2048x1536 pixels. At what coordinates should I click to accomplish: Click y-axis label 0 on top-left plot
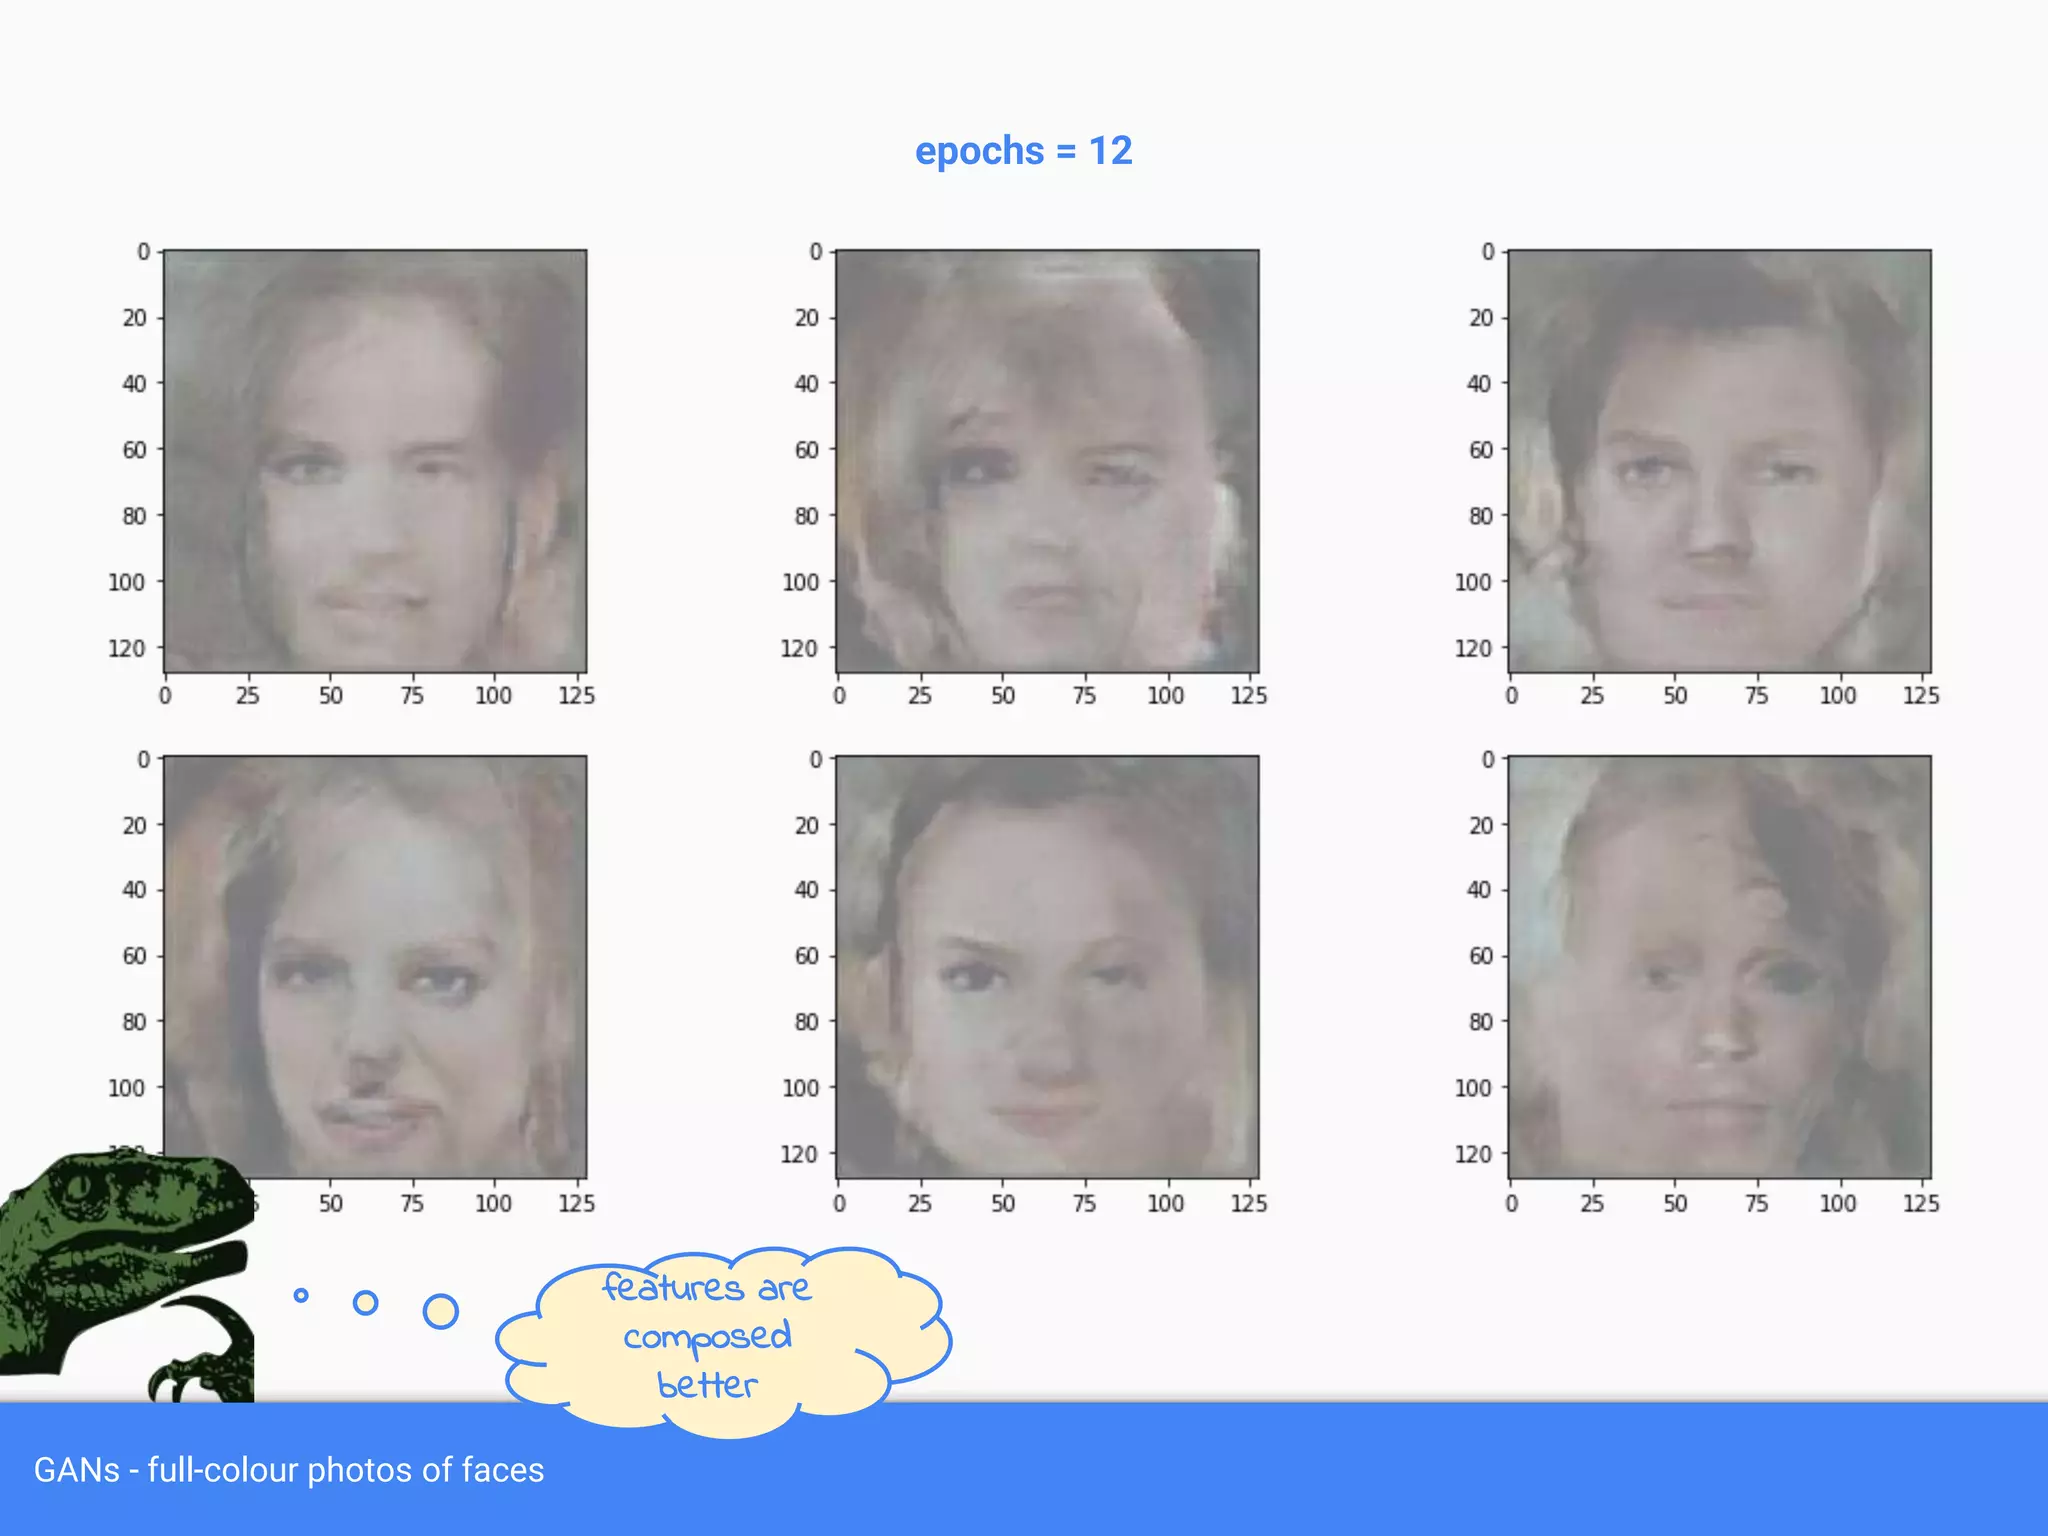[x=144, y=252]
